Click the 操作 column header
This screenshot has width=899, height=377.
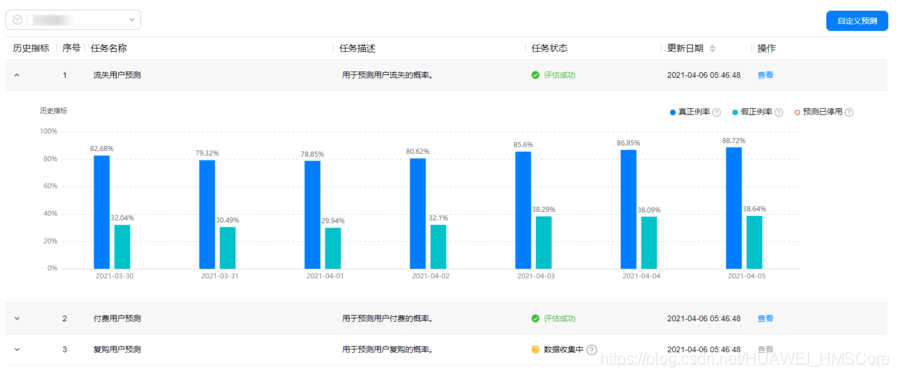tap(766, 49)
